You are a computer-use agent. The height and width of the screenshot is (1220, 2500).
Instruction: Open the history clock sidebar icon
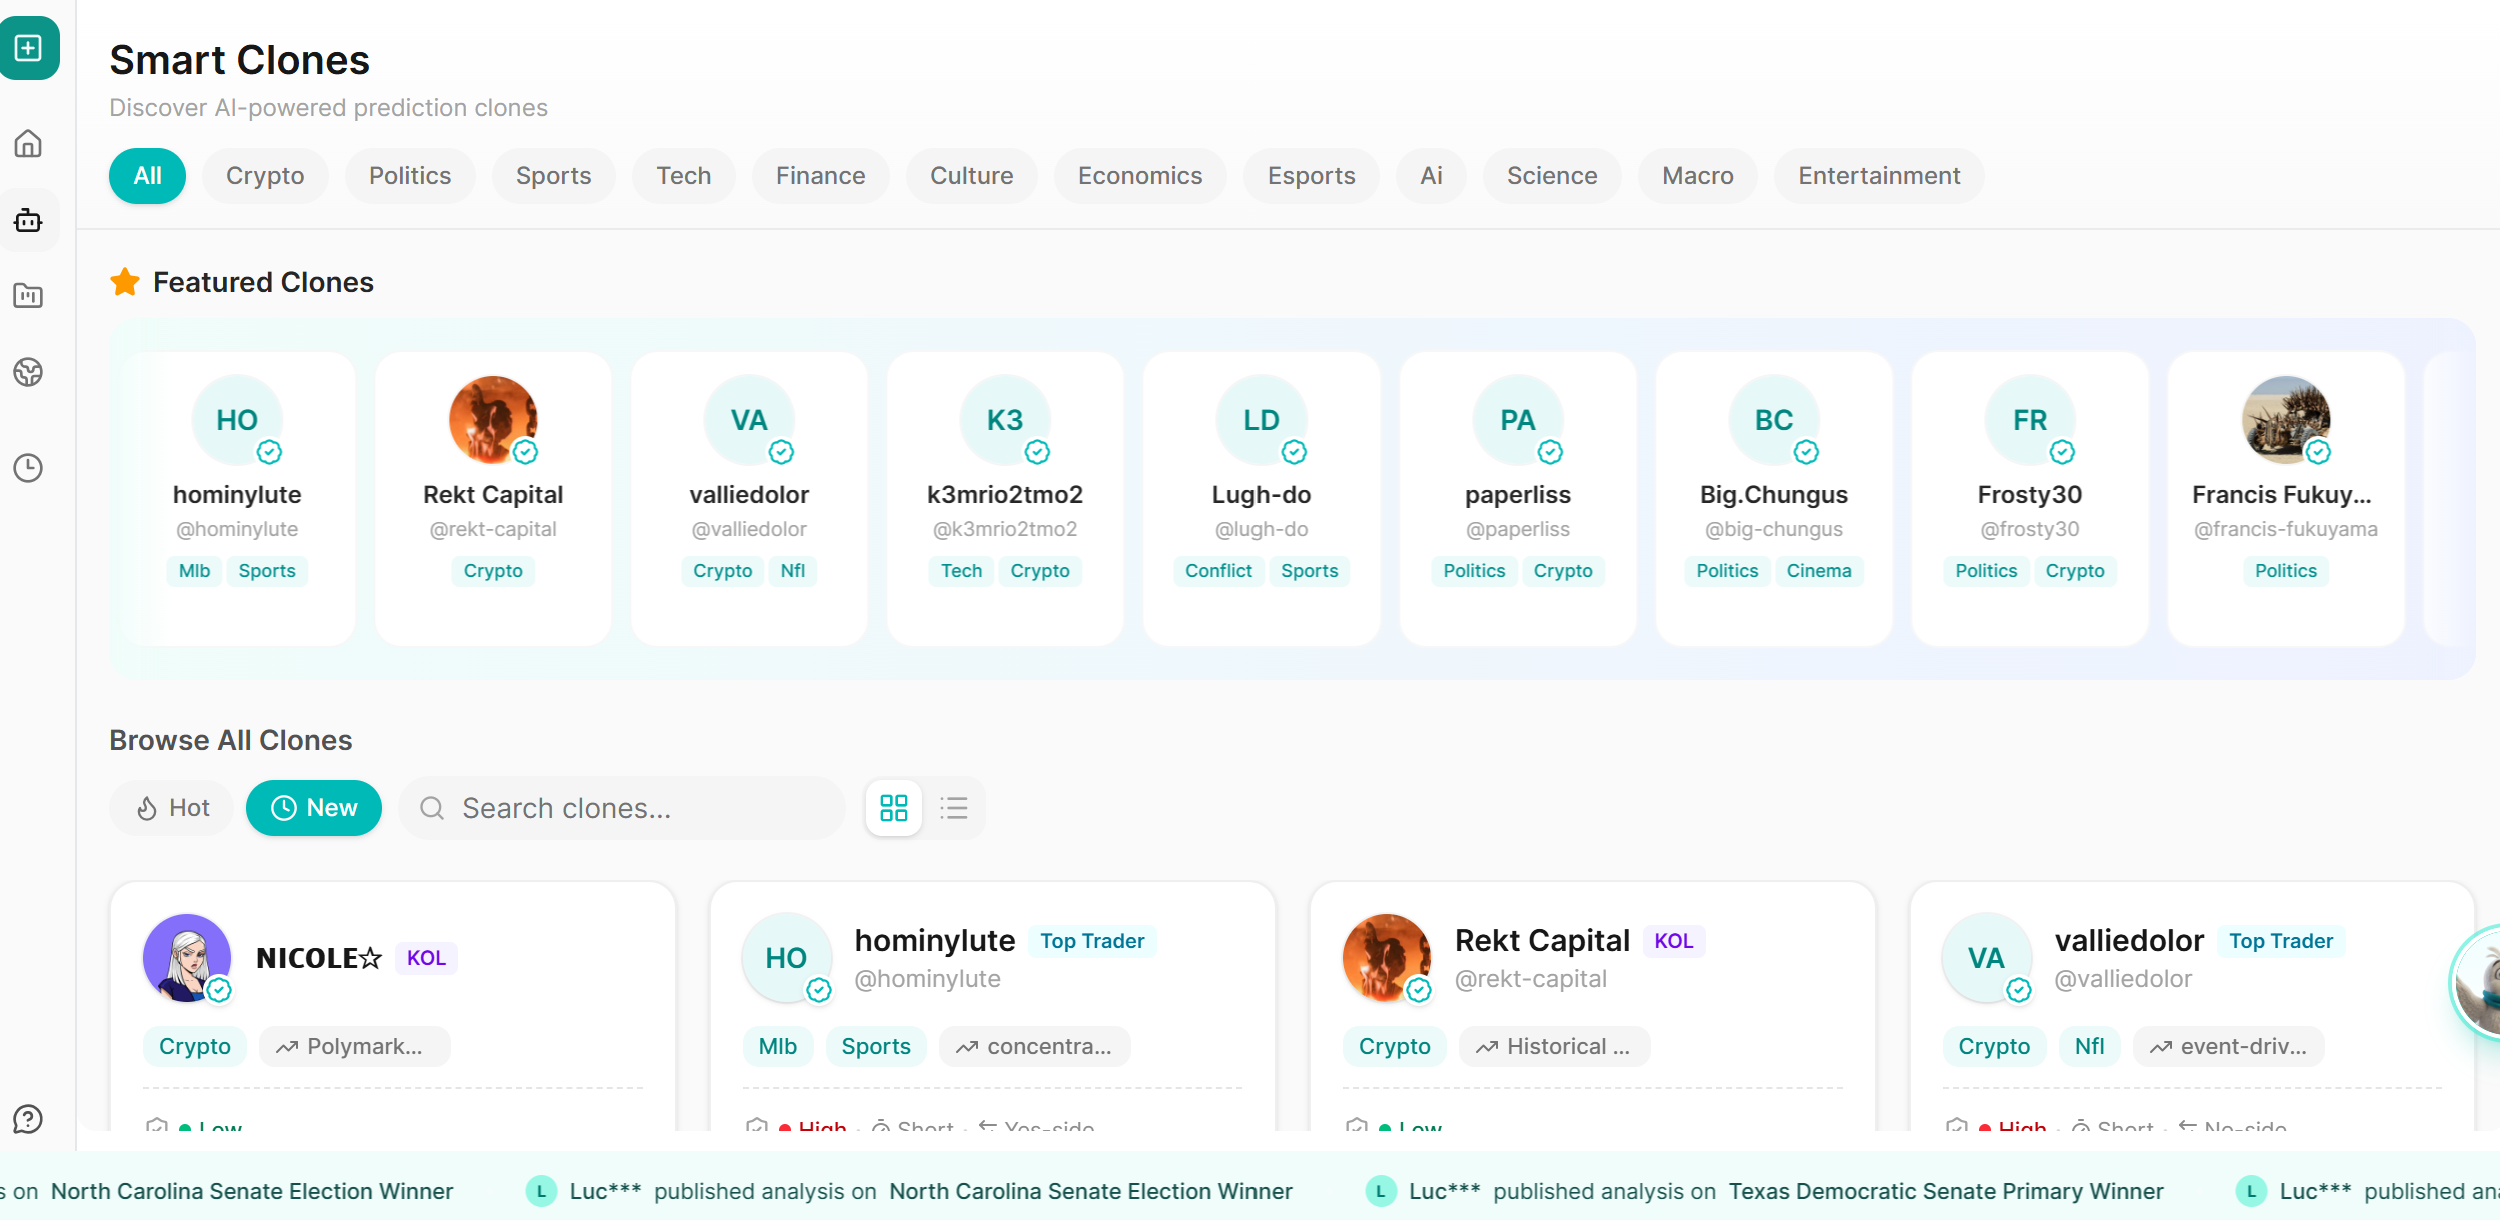pyautogui.click(x=28, y=468)
